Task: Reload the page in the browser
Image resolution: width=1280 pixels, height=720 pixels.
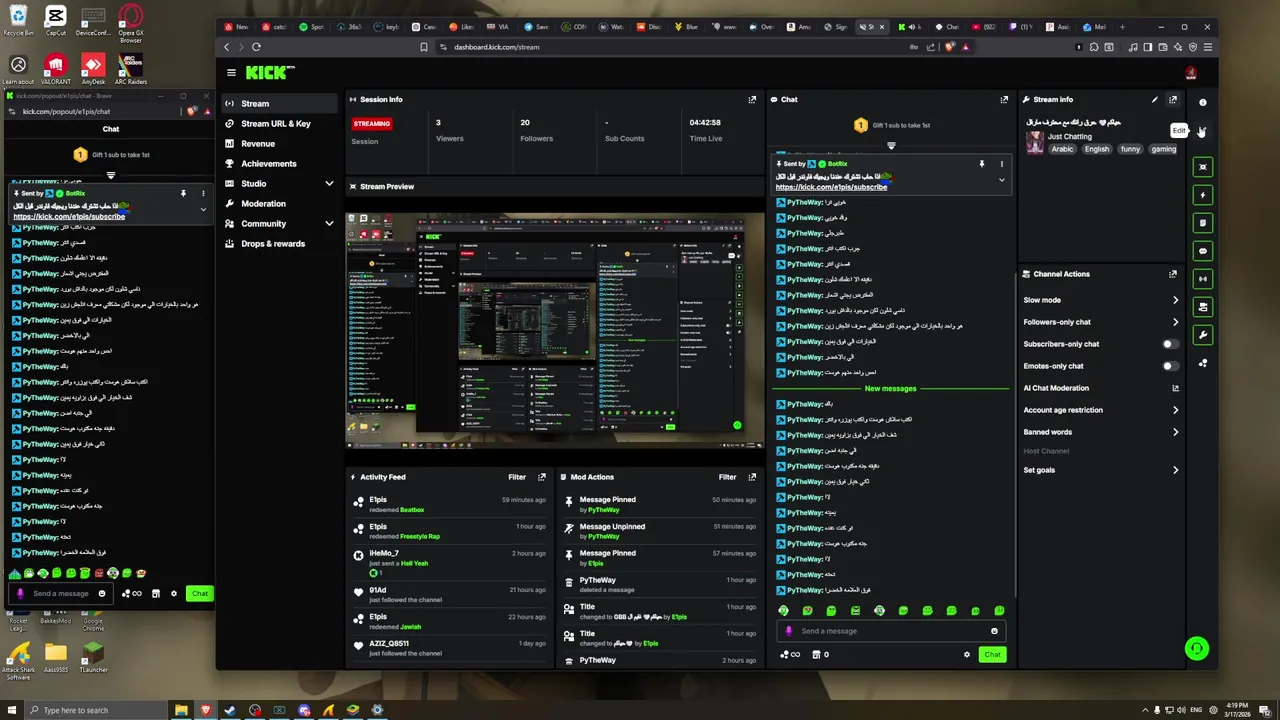Action: pyautogui.click(x=256, y=47)
